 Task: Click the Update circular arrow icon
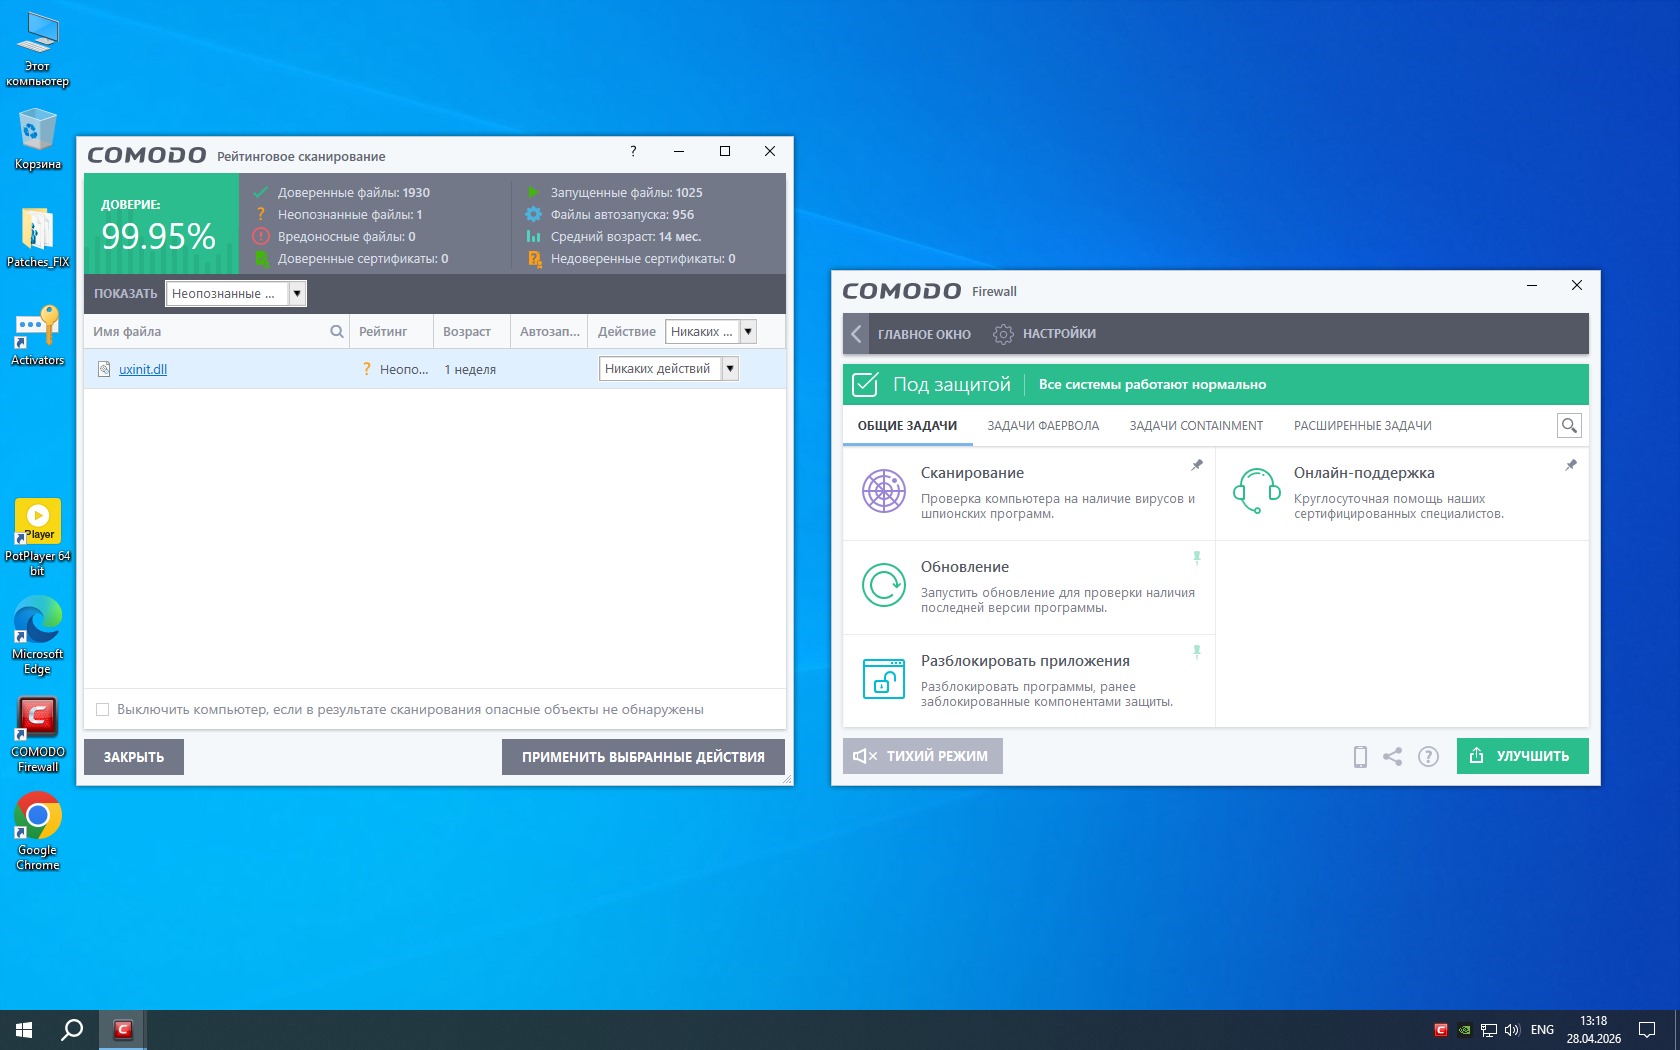tap(883, 585)
